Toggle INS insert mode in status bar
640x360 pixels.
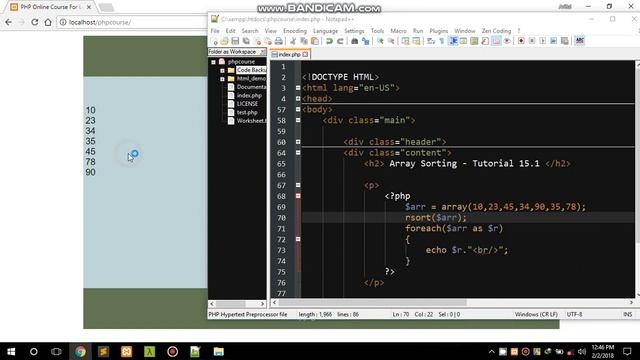point(627,314)
